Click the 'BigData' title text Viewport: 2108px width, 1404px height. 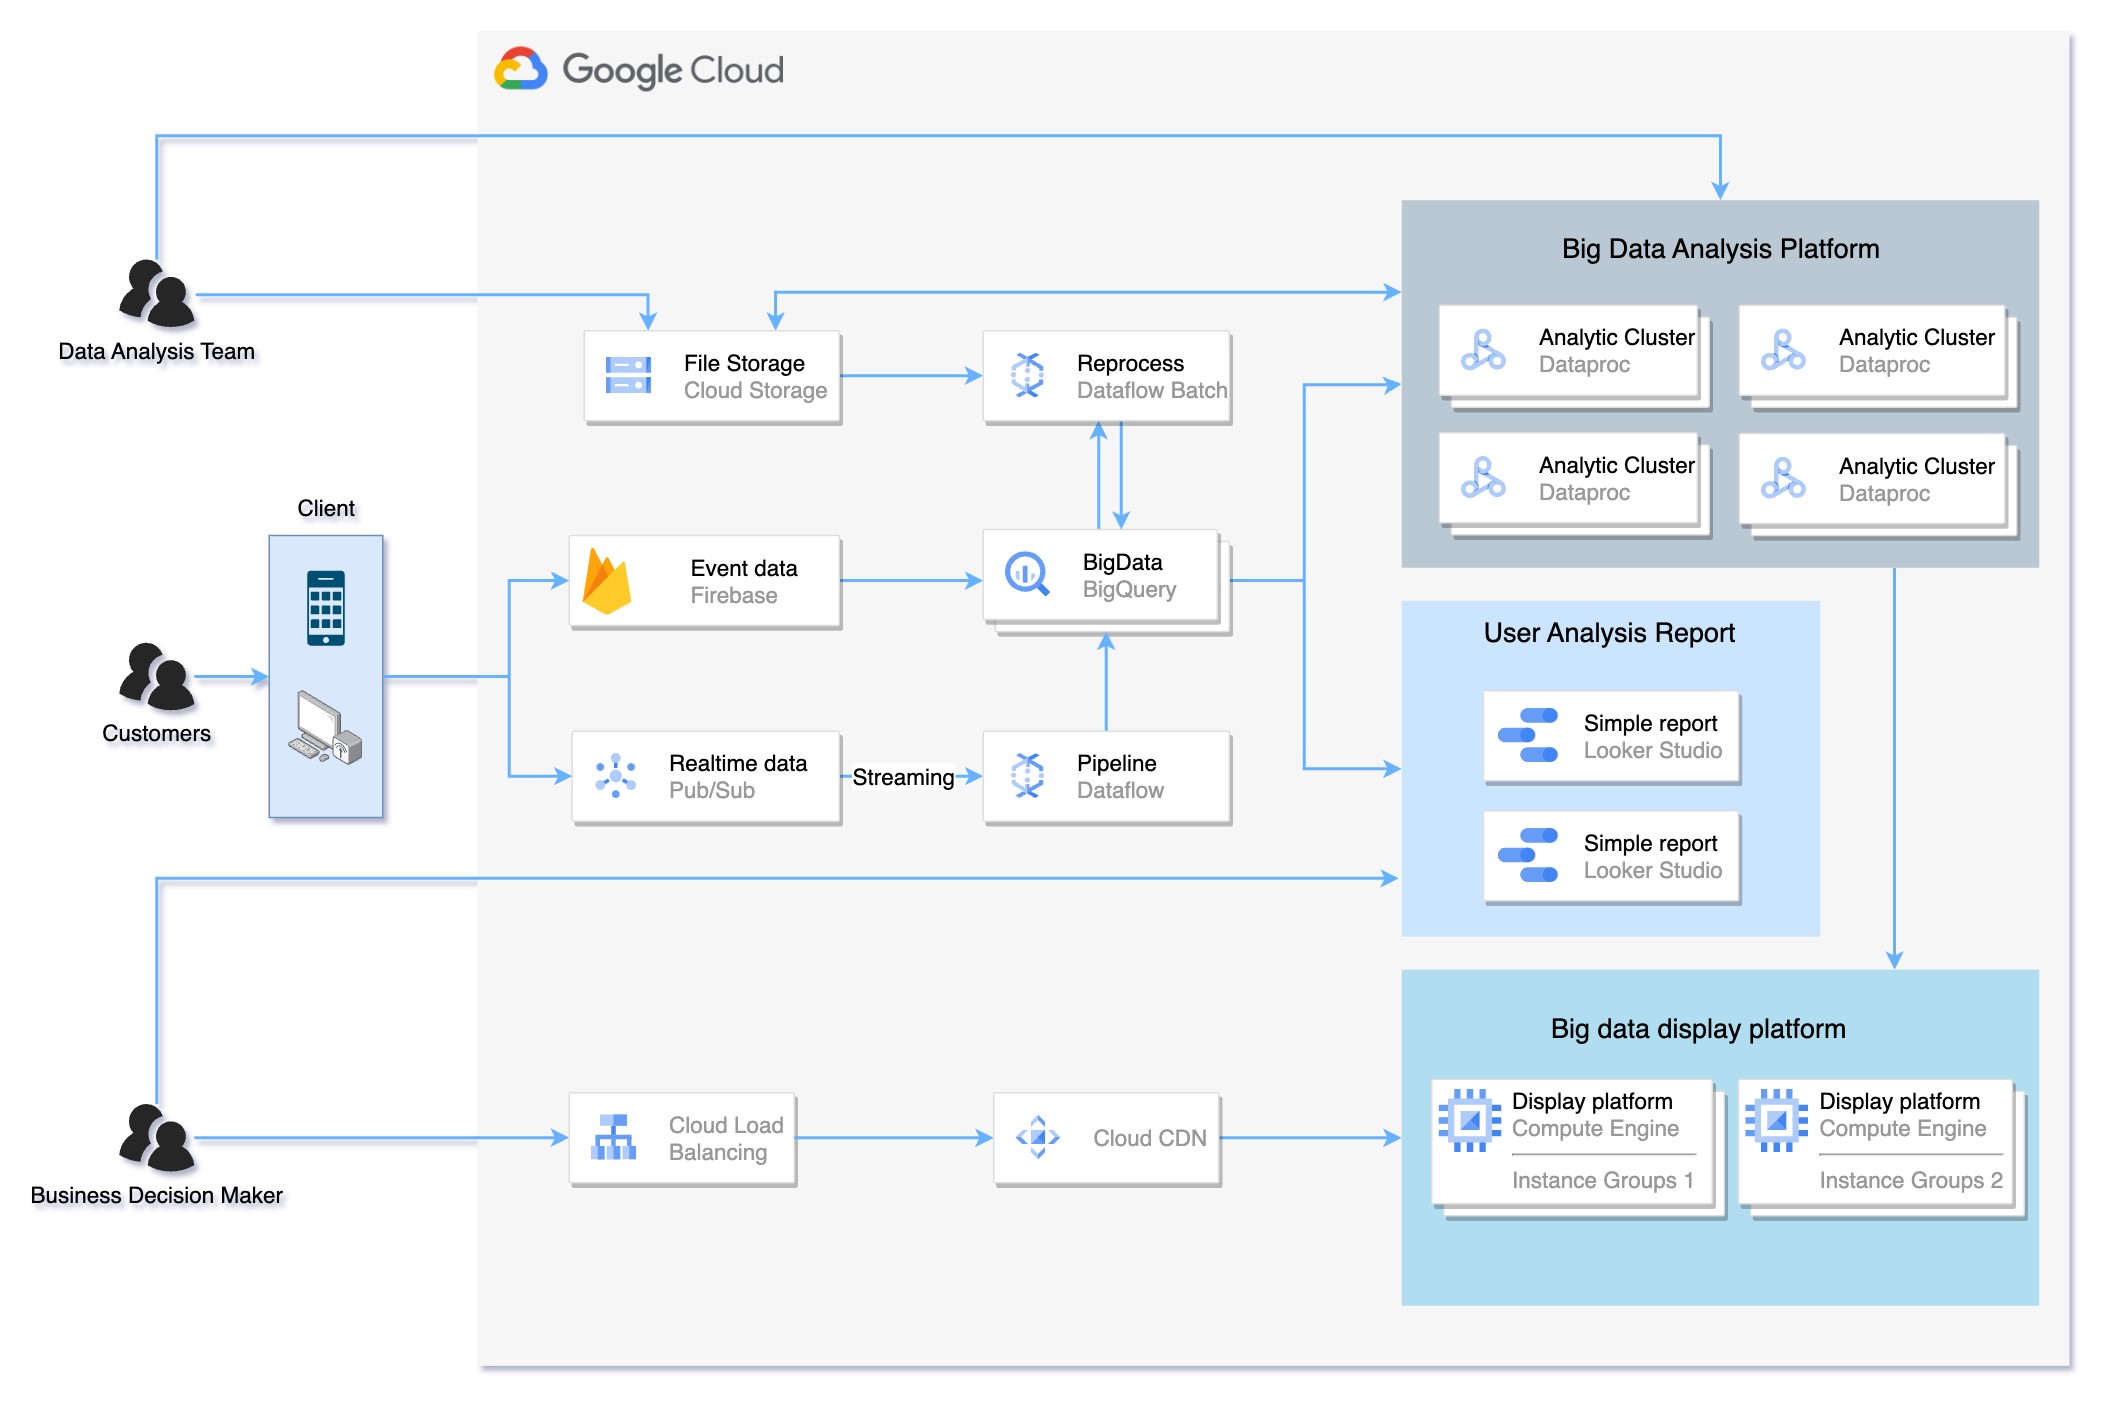[x=1122, y=562]
